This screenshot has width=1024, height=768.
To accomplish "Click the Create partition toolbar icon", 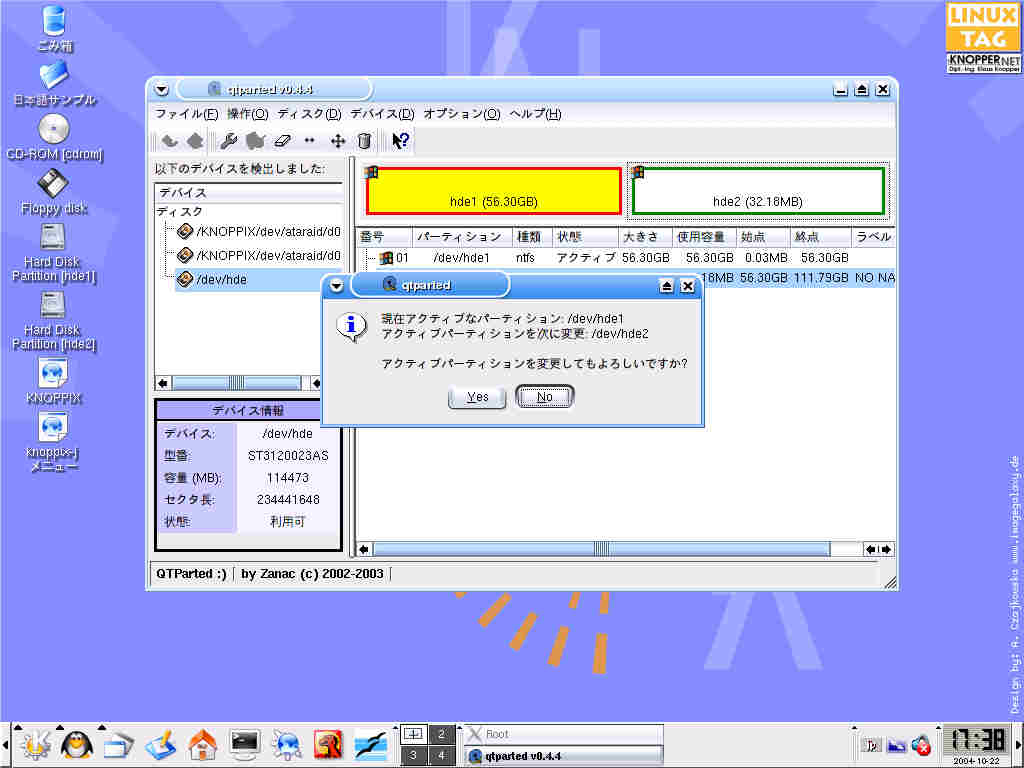I will coord(255,140).
